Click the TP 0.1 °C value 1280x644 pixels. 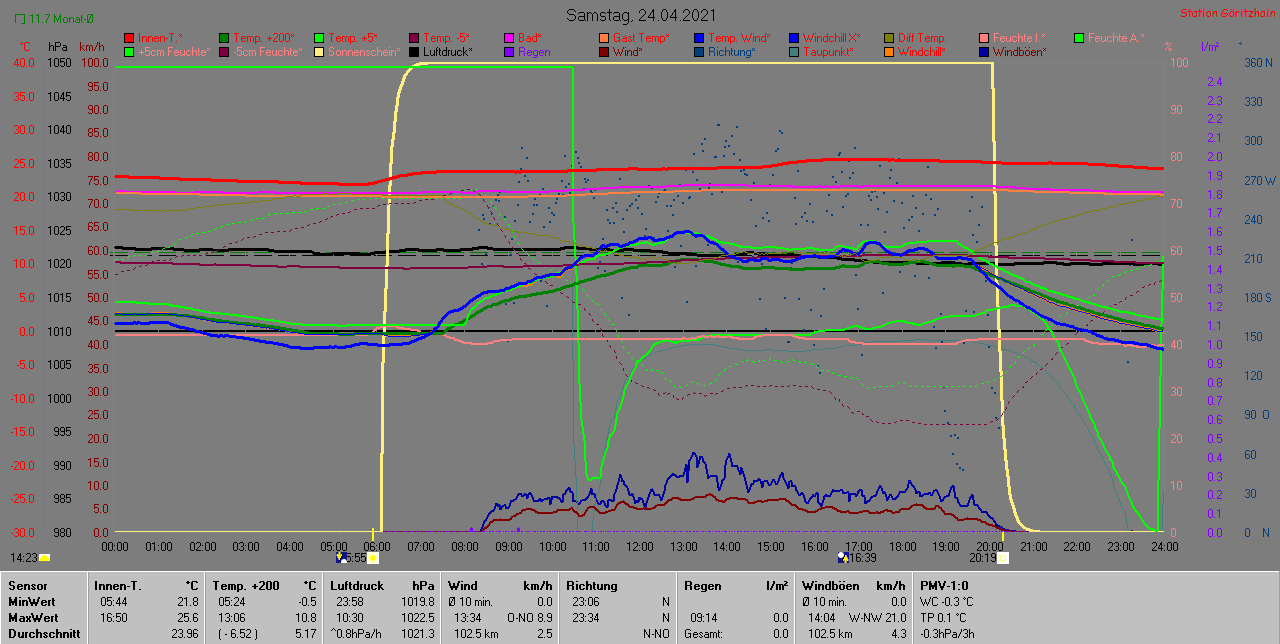click(x=945, y=618)
